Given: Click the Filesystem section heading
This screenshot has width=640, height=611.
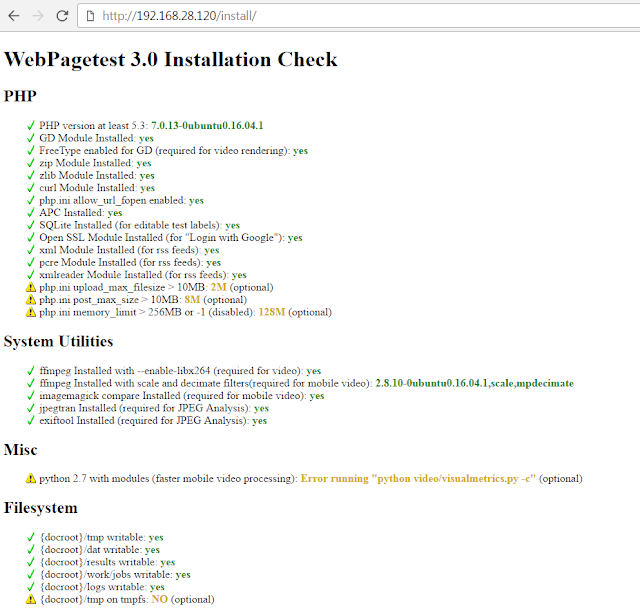Looking at the screenshot, I should point(40,508).
